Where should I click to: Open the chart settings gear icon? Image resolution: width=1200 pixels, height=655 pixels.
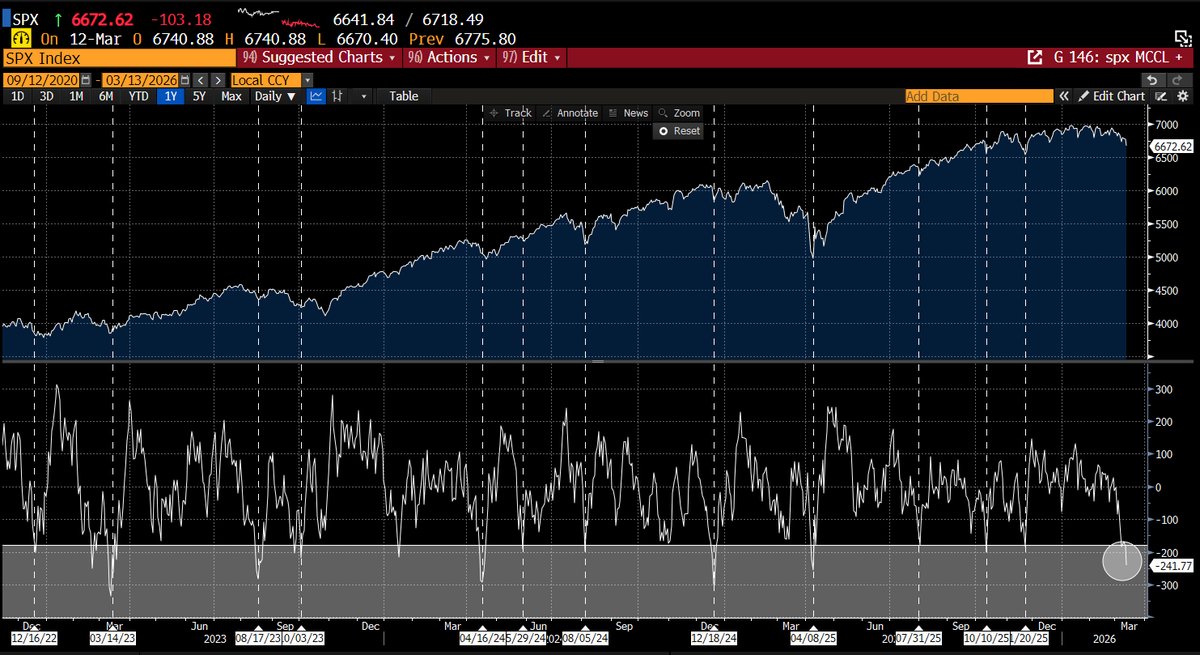pos(1183,96)
